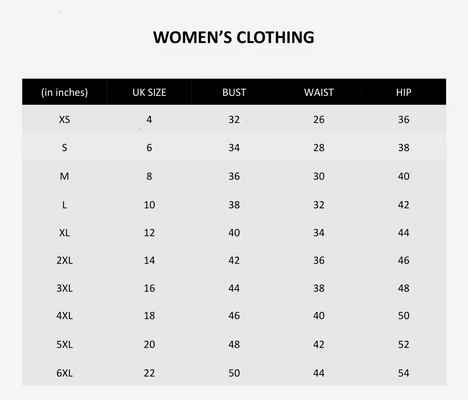468x400 pixels.
Task: Select hip value 54 cell
Action: (x=403, y=373)
